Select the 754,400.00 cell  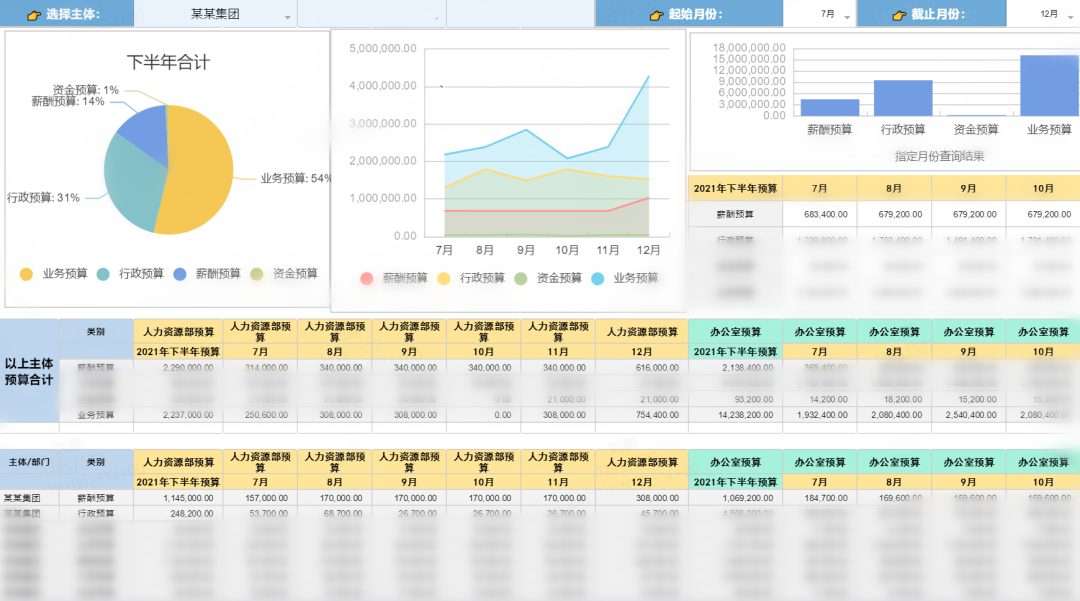pyautogui.click(x=642, y=415)
